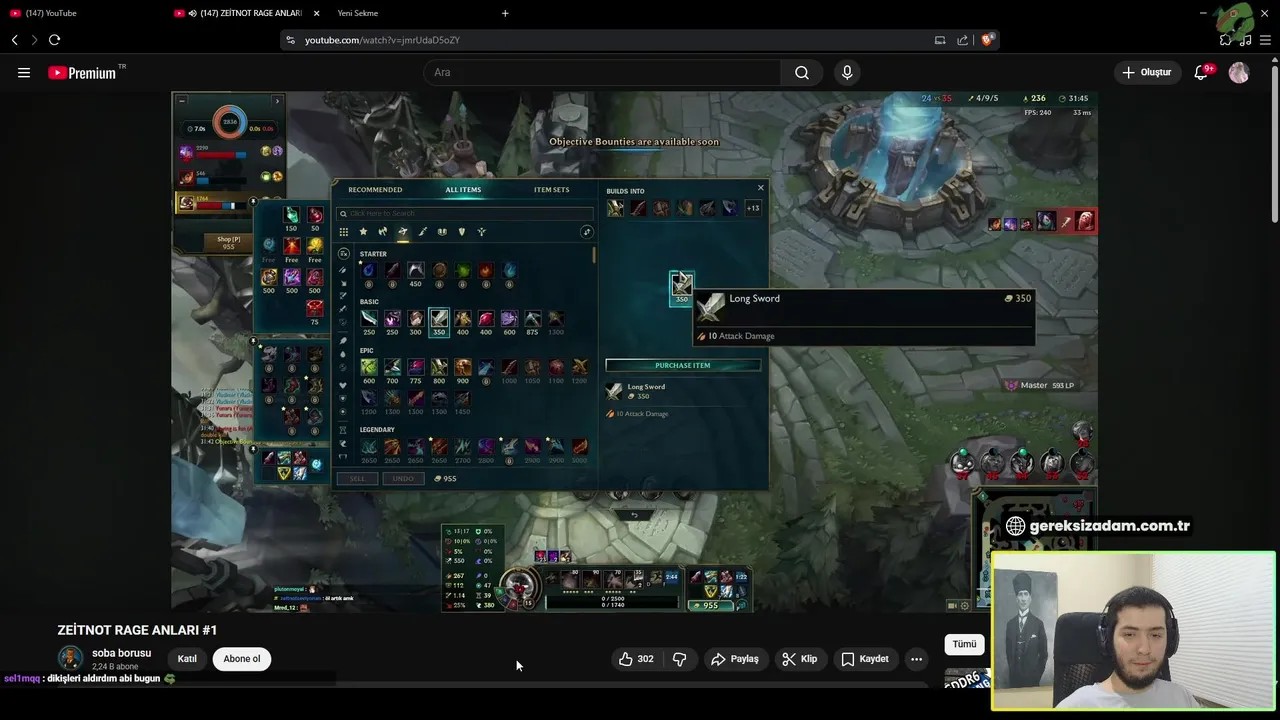Subscribe with the 'Abone ol' button

pyautogui.click(x=241, y=659)
